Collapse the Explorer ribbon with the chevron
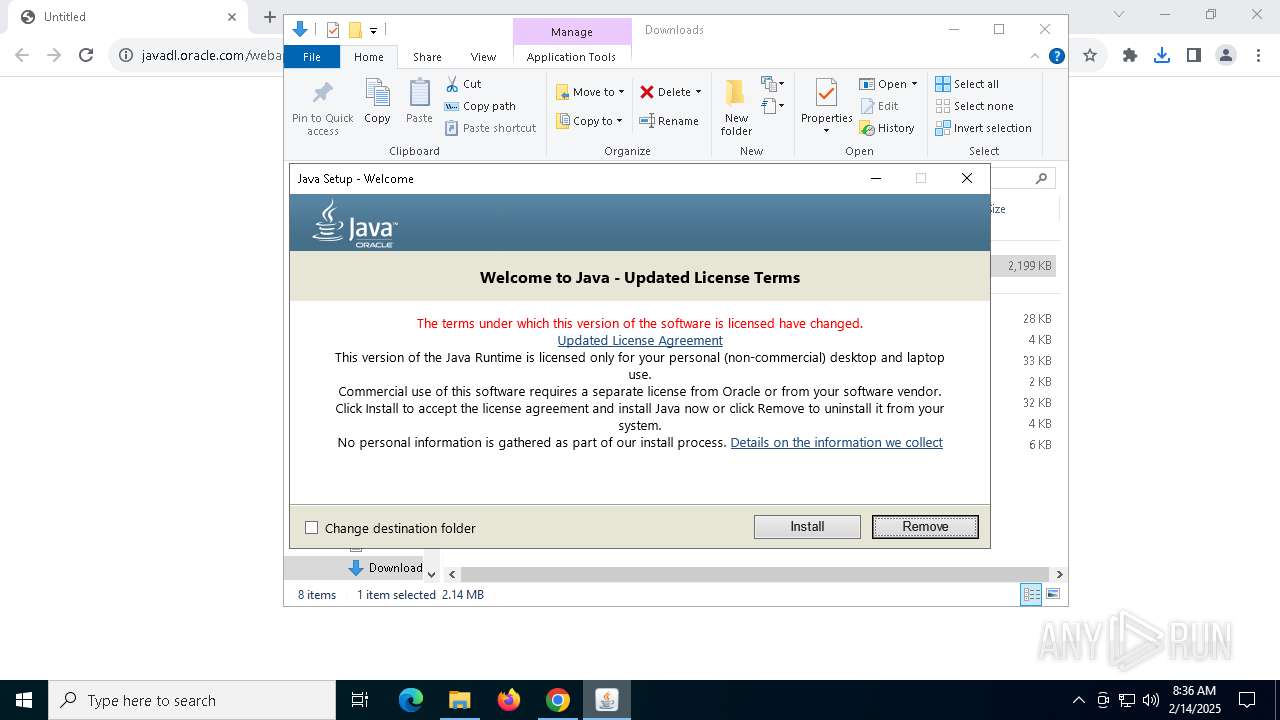Viewport: 1280px width, 720px height. pyautogui.click(x=1035, y=56)
